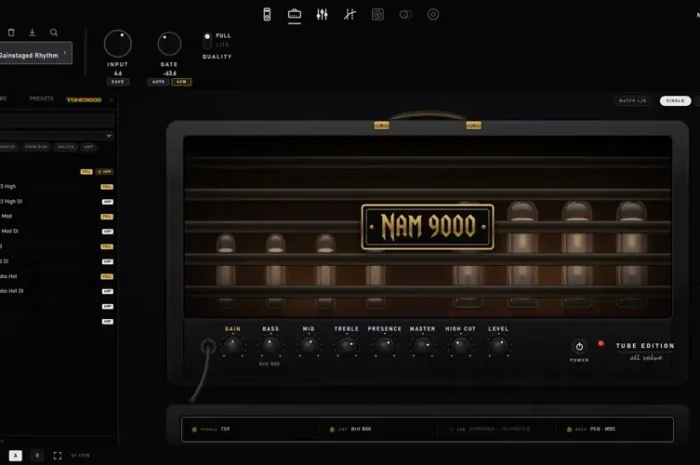
Task: Select the 'Mod DI' model row
Action: point(57,231)
